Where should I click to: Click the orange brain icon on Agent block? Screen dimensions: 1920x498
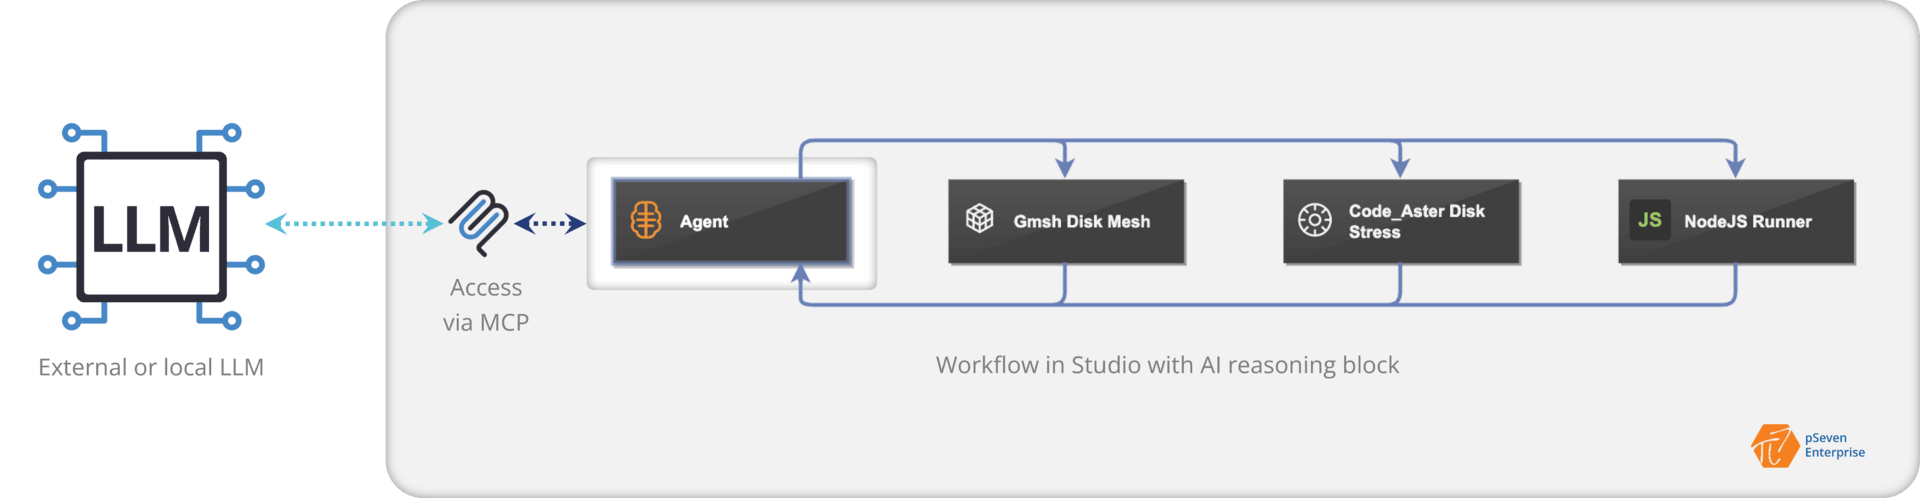pos(646,220)
